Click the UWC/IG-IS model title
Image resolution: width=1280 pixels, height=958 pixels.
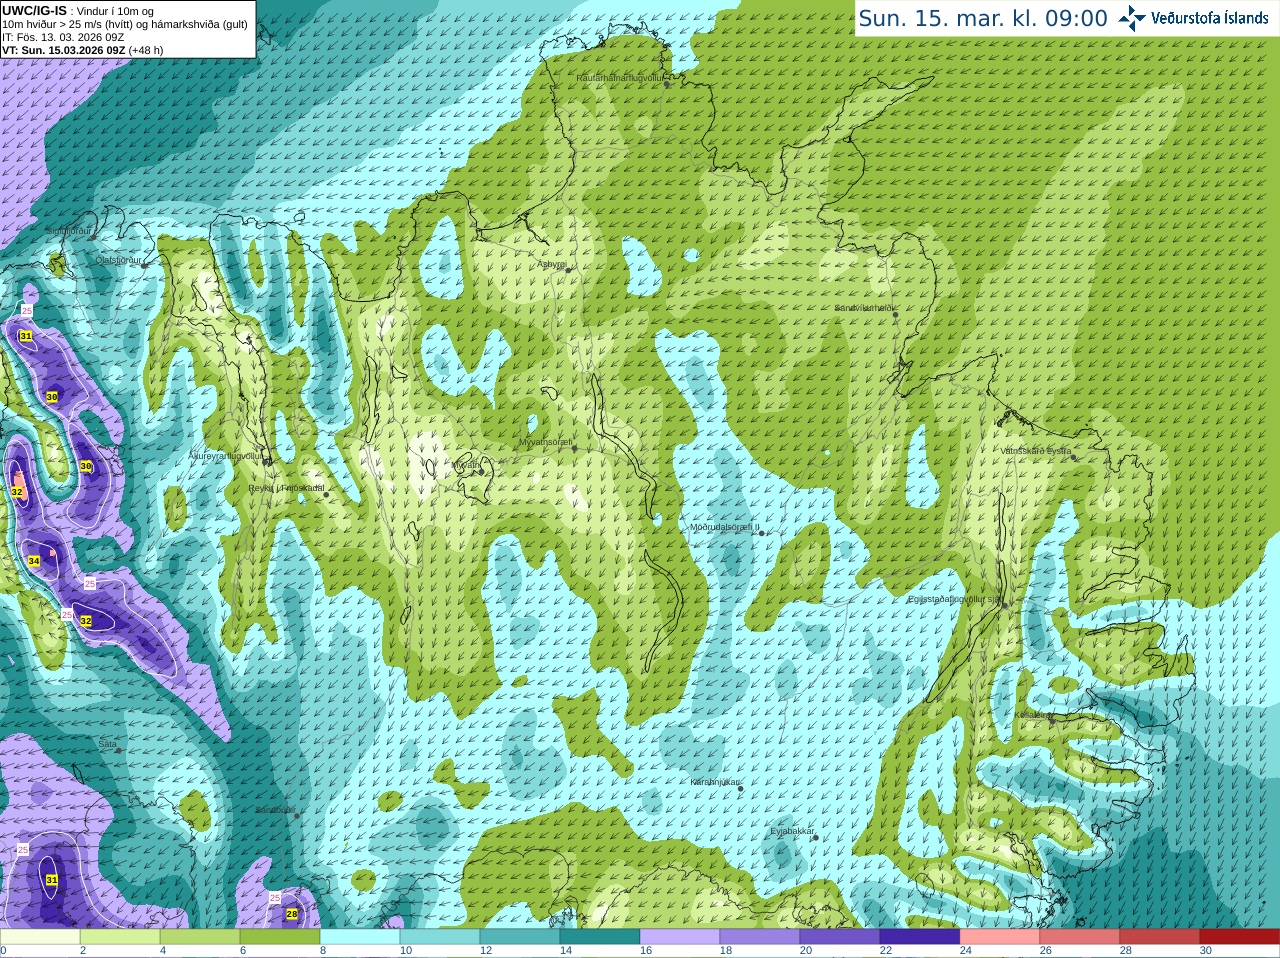click(34, 10)
